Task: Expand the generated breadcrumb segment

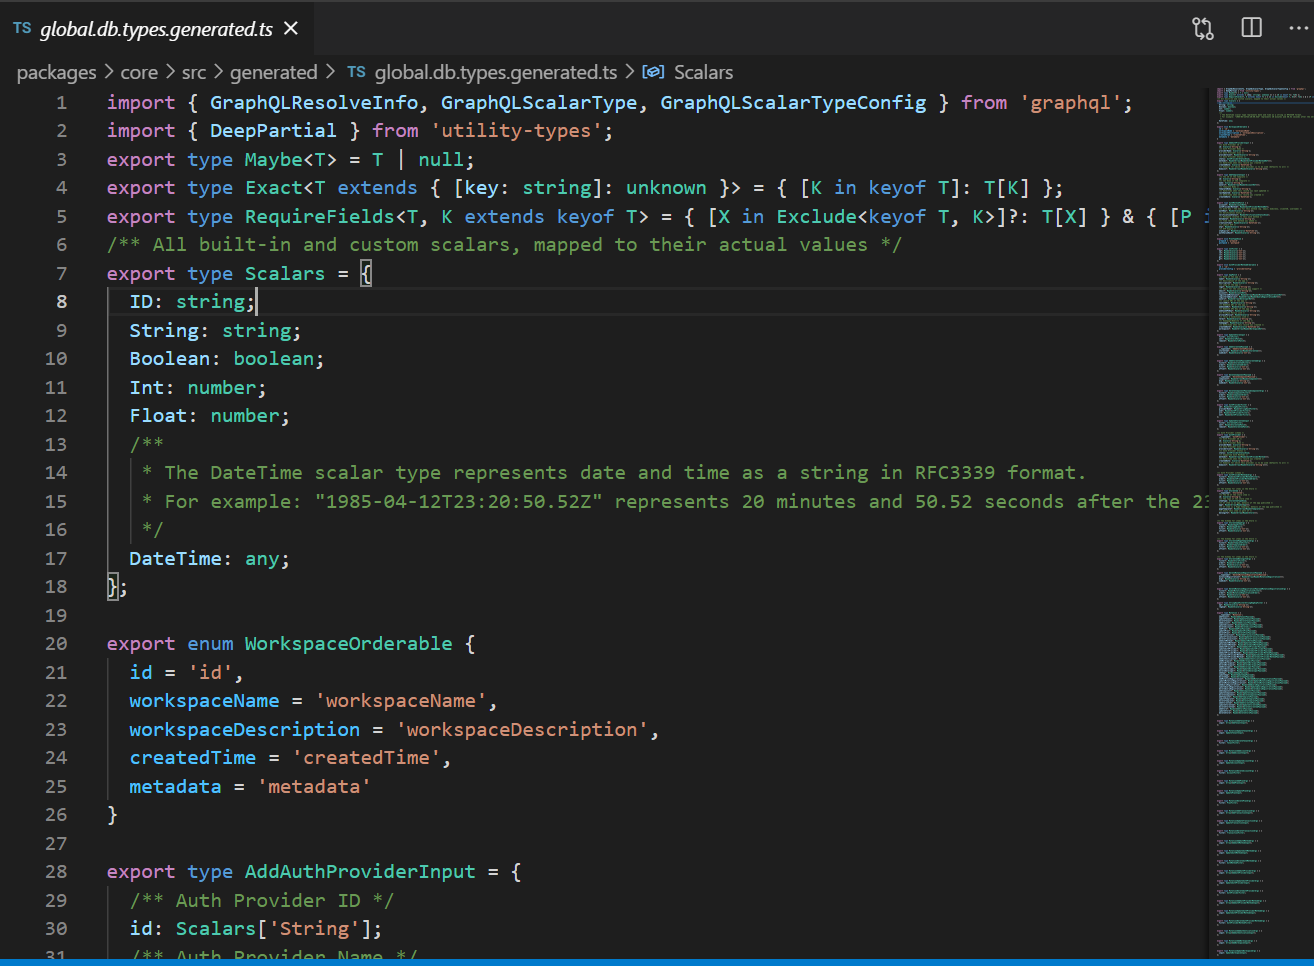Action: (x=273, y=72)
